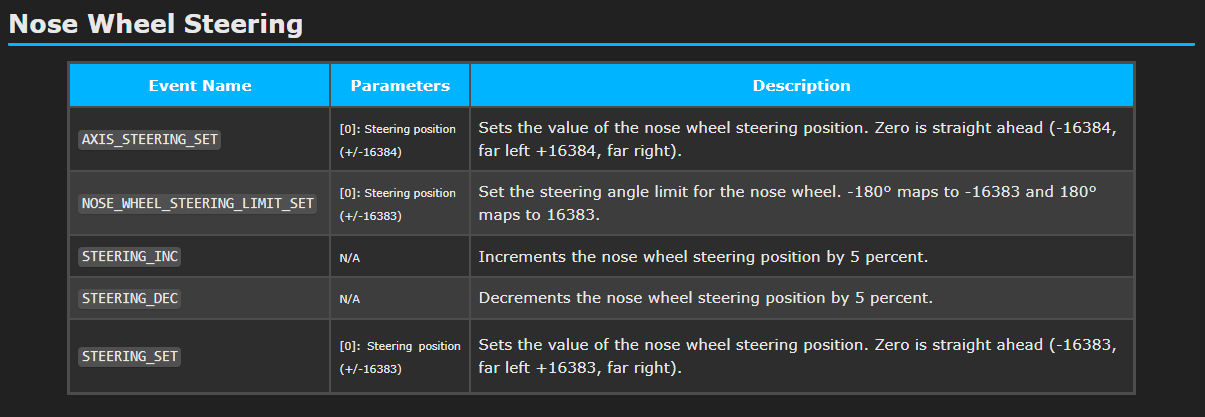Click the blue line under the heading
This screenshot has height=417, width=1205.
(601, 44)
